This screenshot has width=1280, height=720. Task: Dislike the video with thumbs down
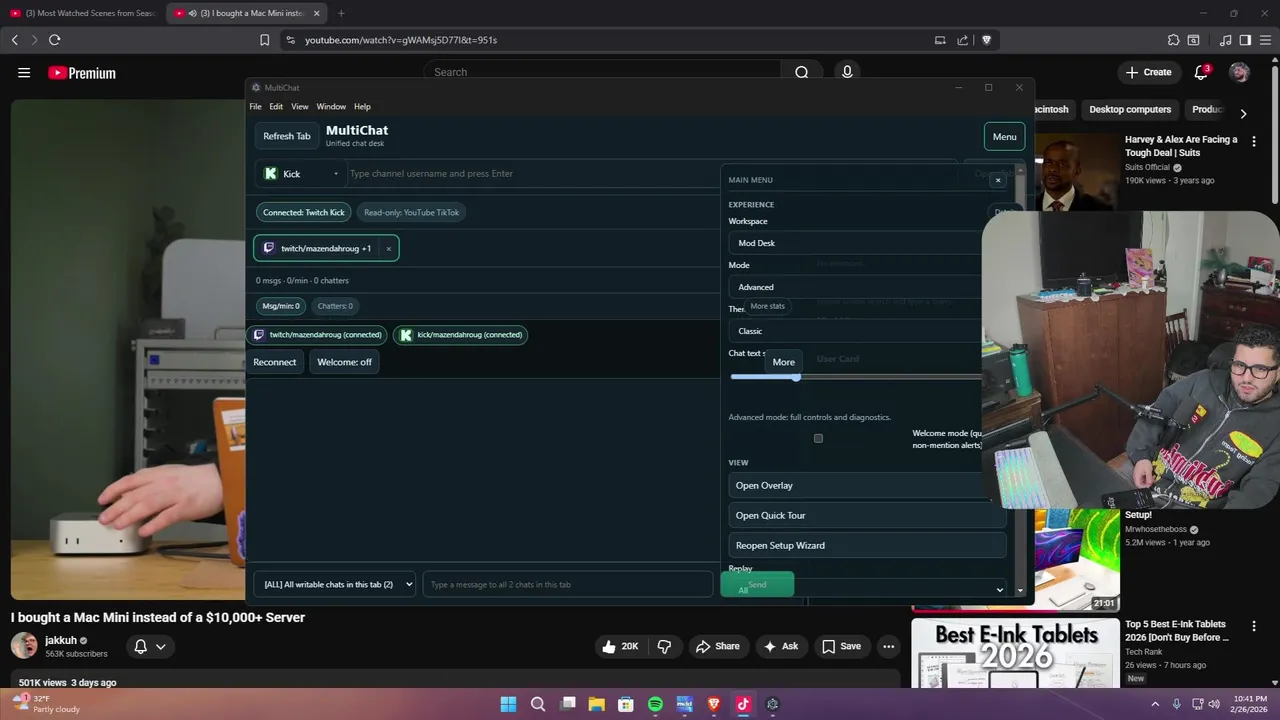pos(664,646)
